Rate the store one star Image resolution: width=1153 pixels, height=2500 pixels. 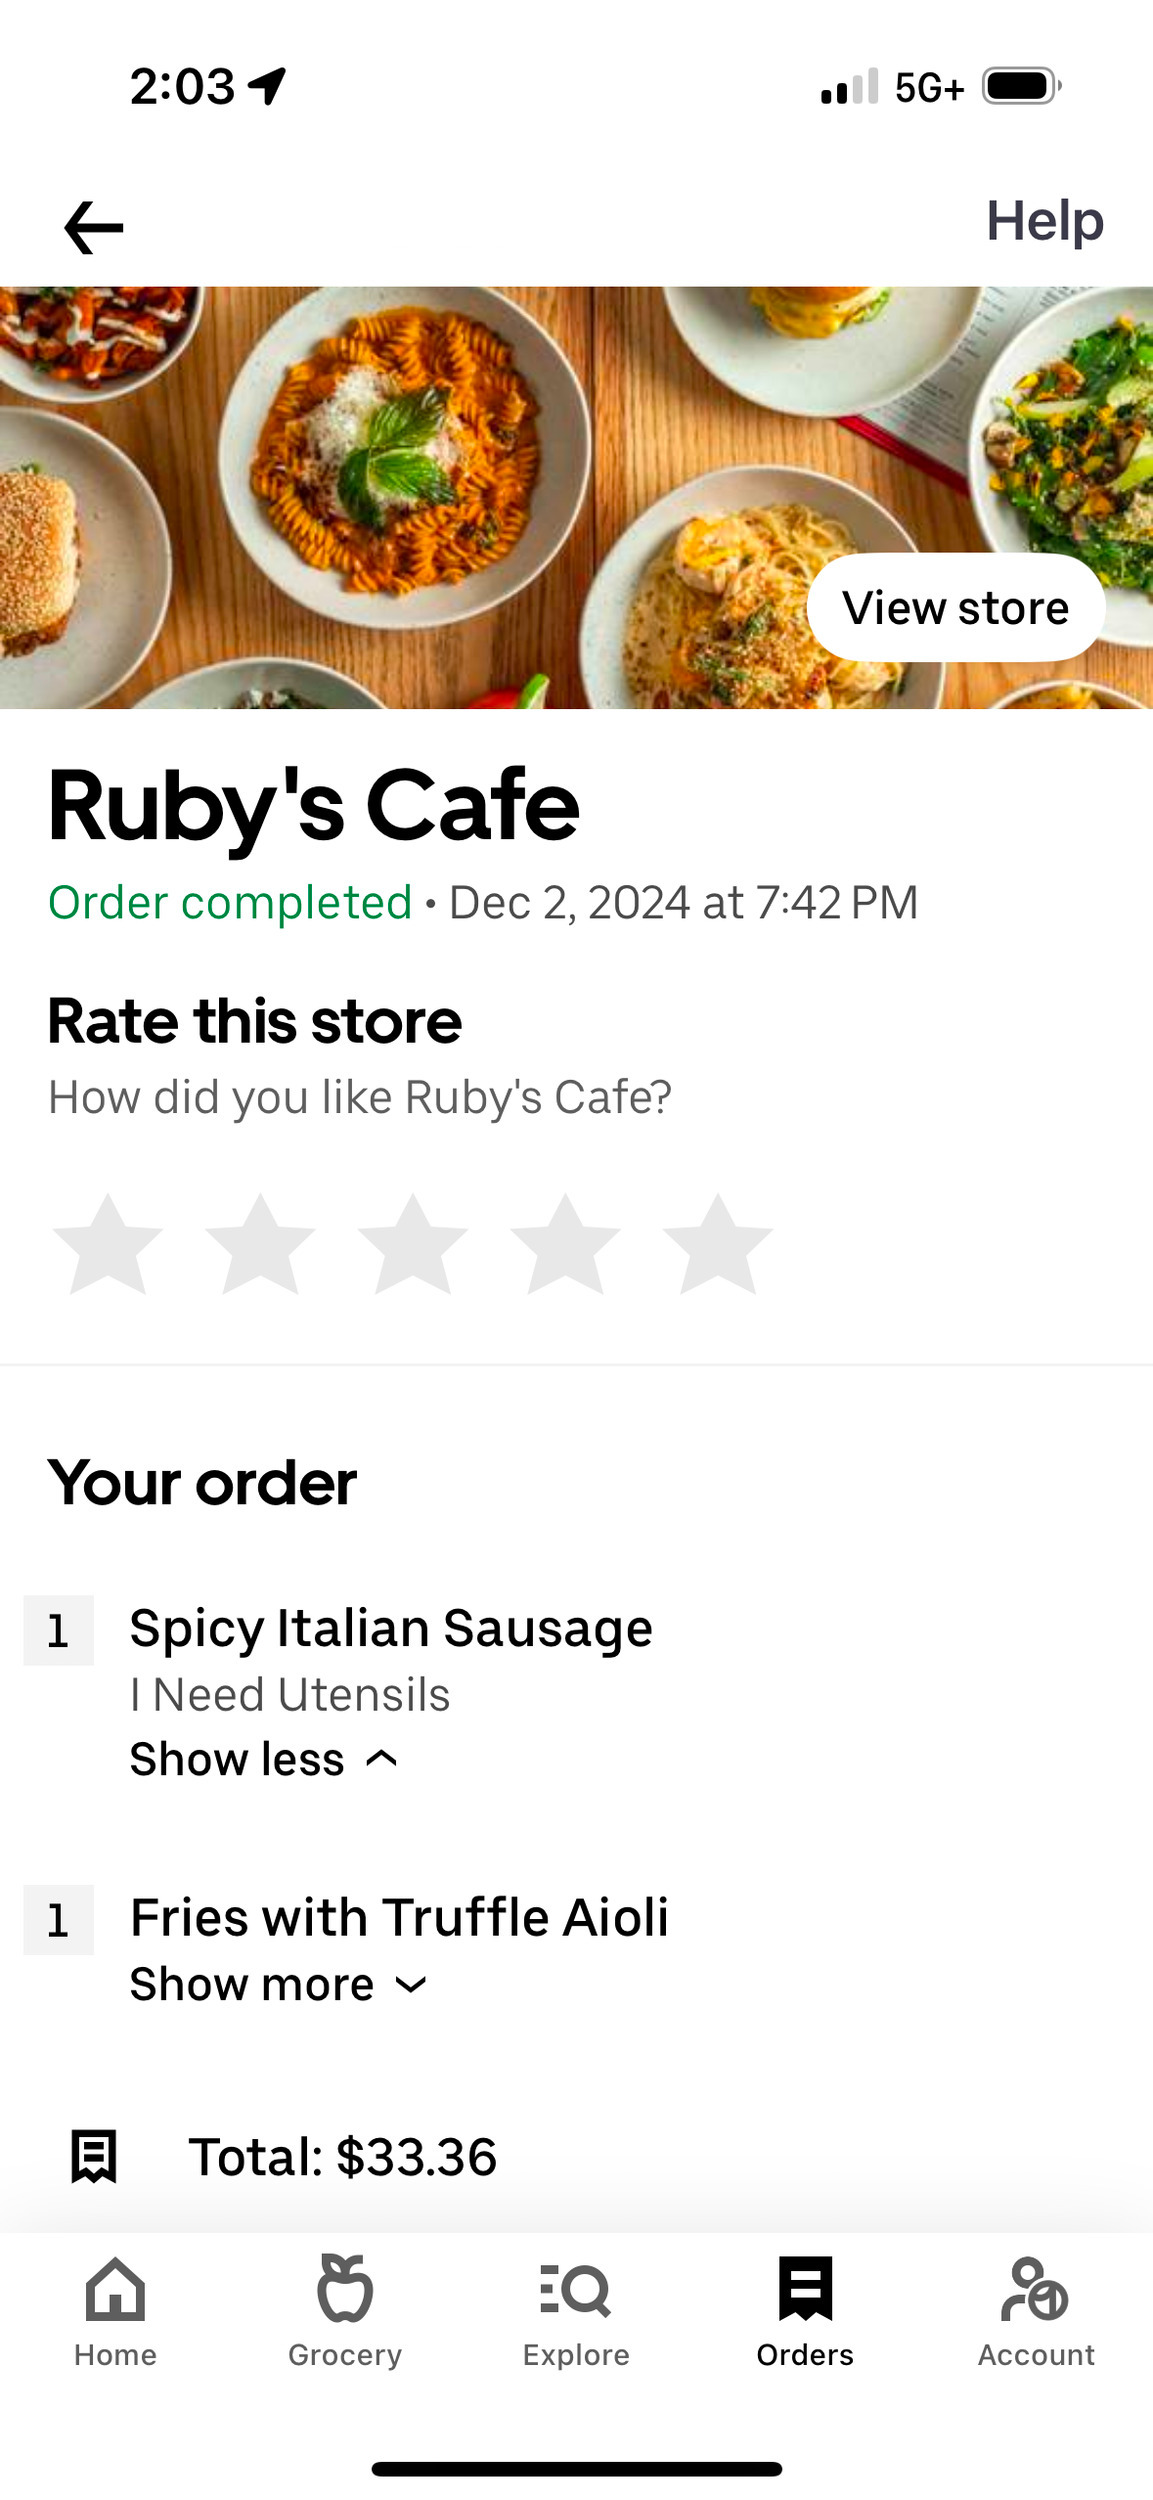(x=108, y=1245)
